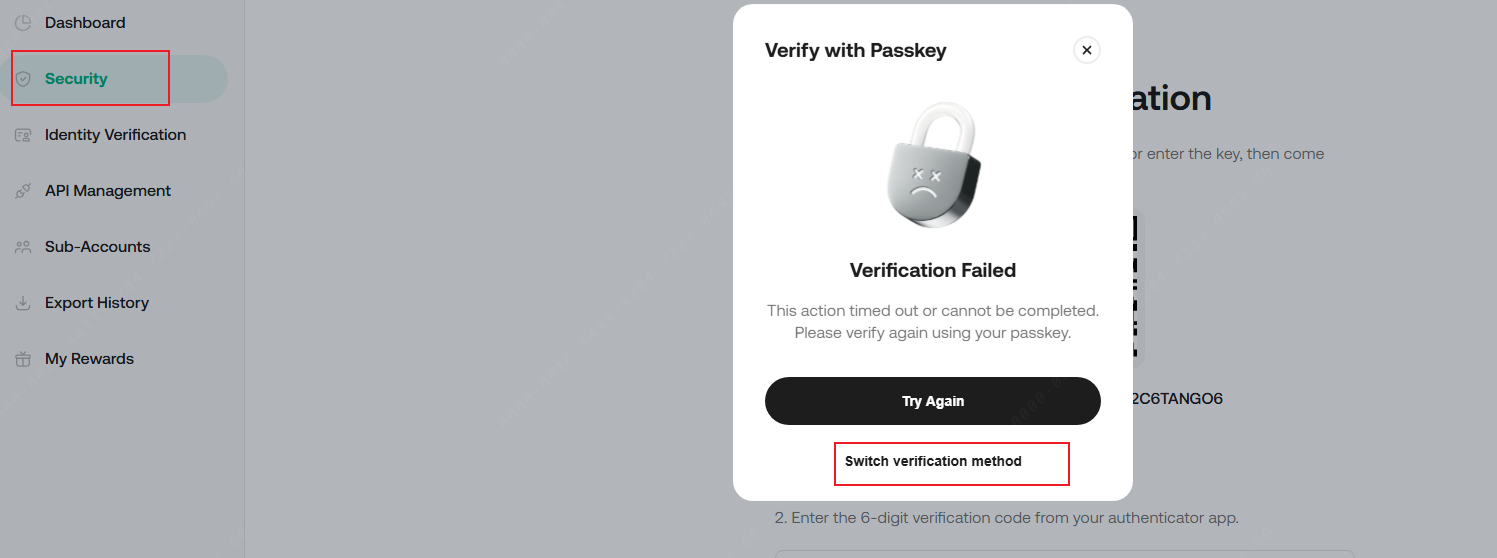The height and width of the screenshot is (558, 1497).
Task: Click Switch verification method link
Action: point(933,462)
